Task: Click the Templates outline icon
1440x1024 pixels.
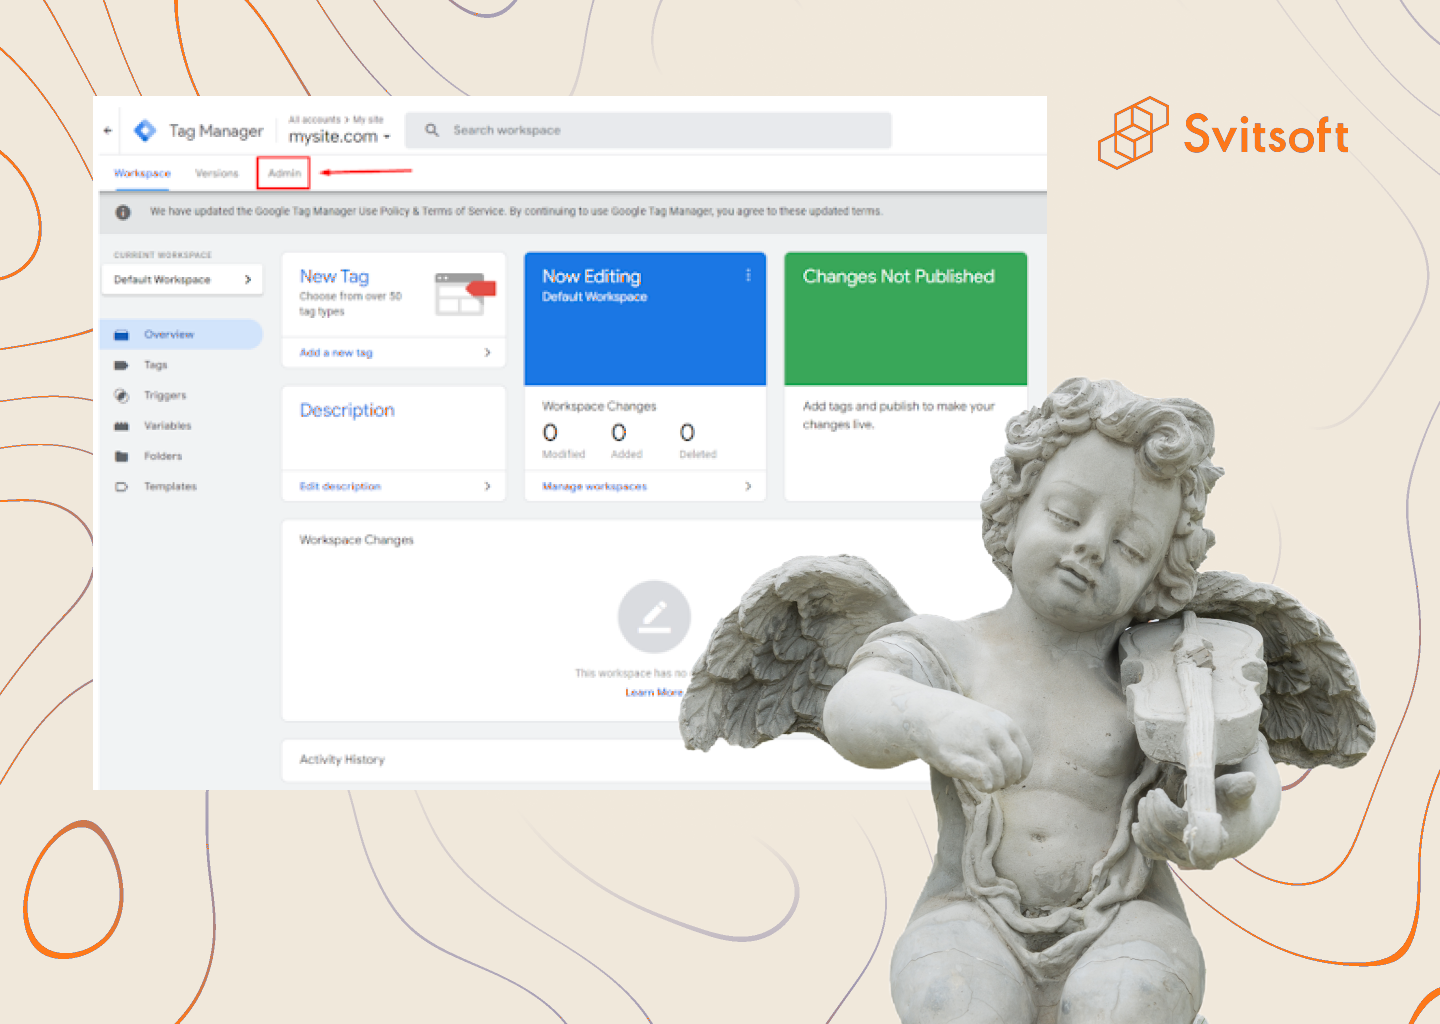Action: (x=122, y=487)
